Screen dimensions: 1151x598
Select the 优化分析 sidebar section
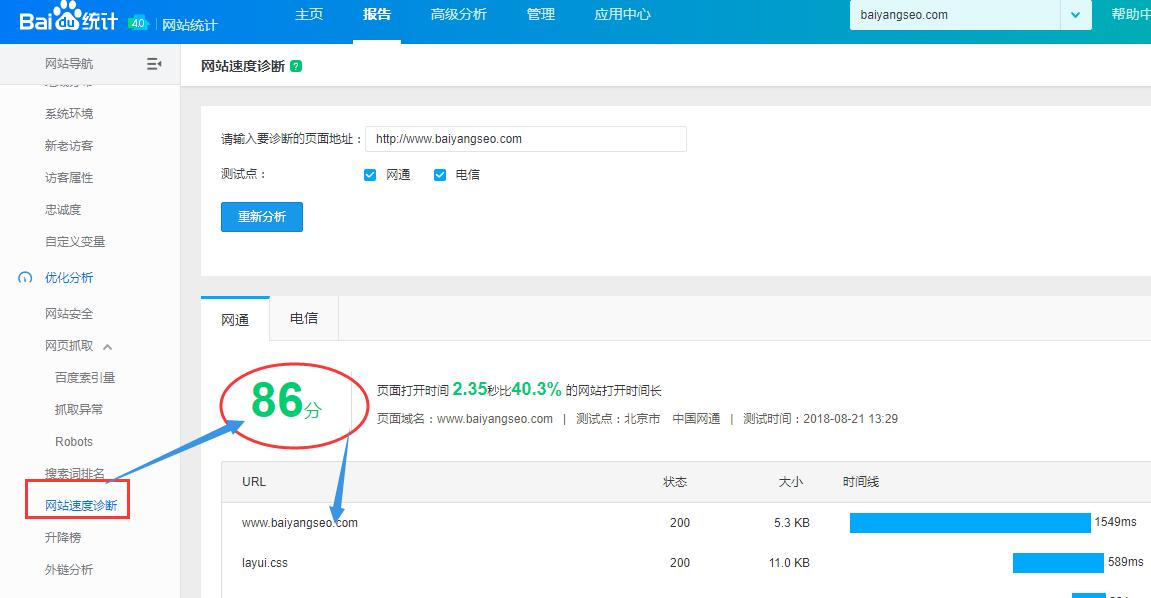[x=69, y=277]
